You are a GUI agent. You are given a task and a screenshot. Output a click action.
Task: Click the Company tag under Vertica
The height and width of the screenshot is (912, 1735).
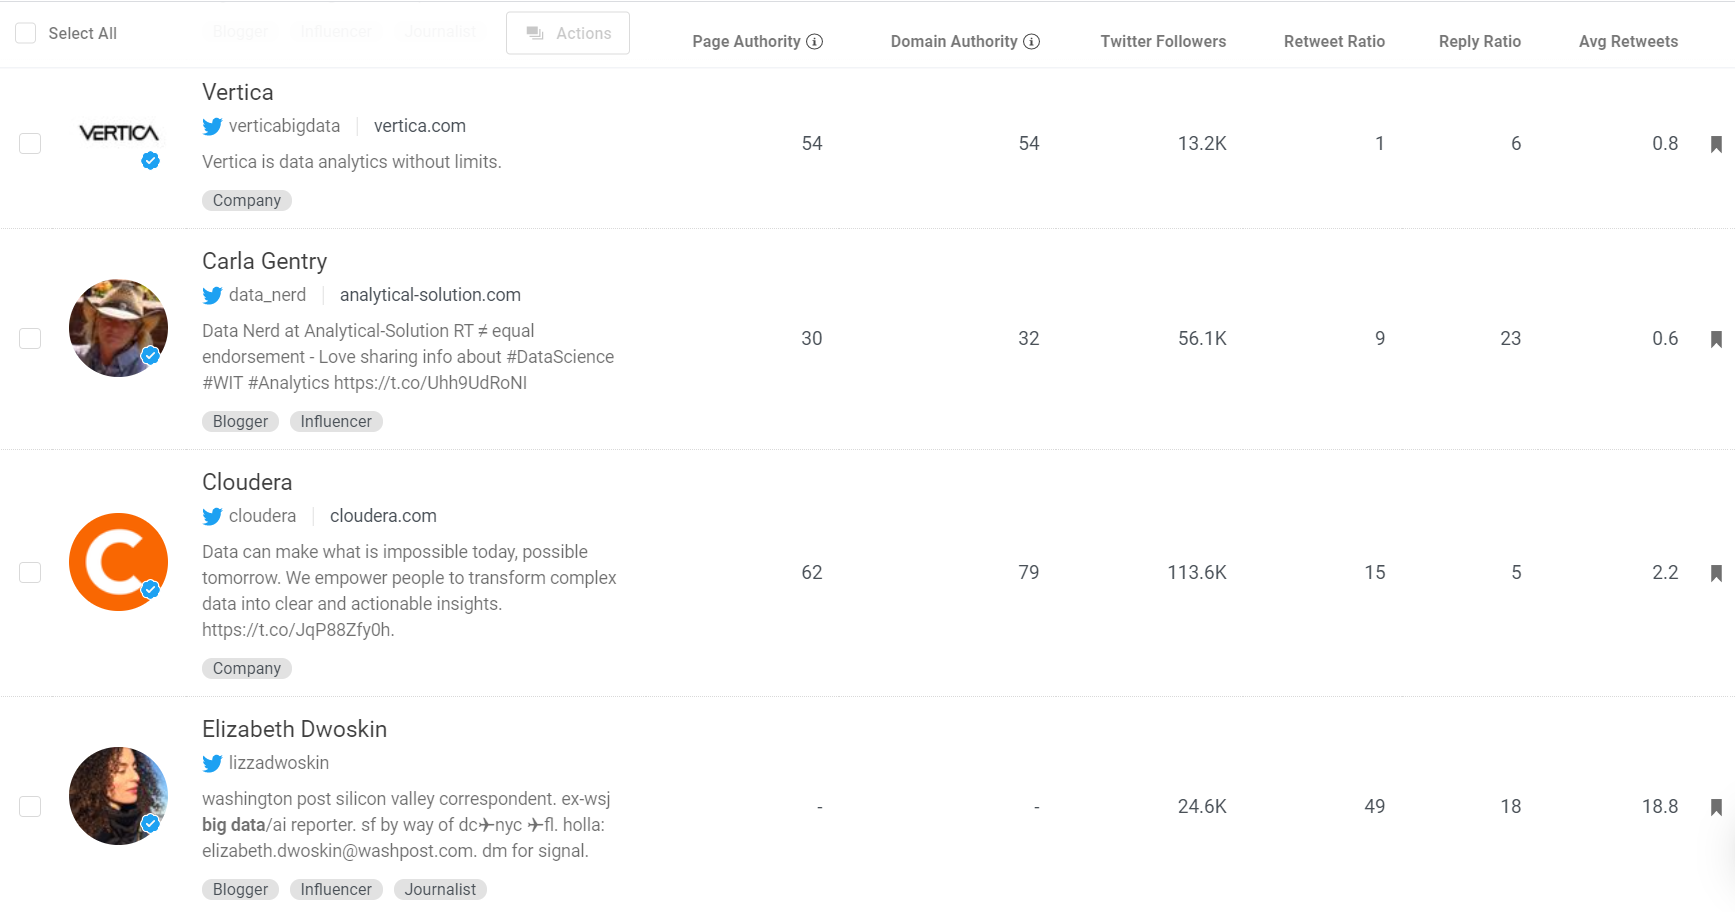[x=246, y=200]
